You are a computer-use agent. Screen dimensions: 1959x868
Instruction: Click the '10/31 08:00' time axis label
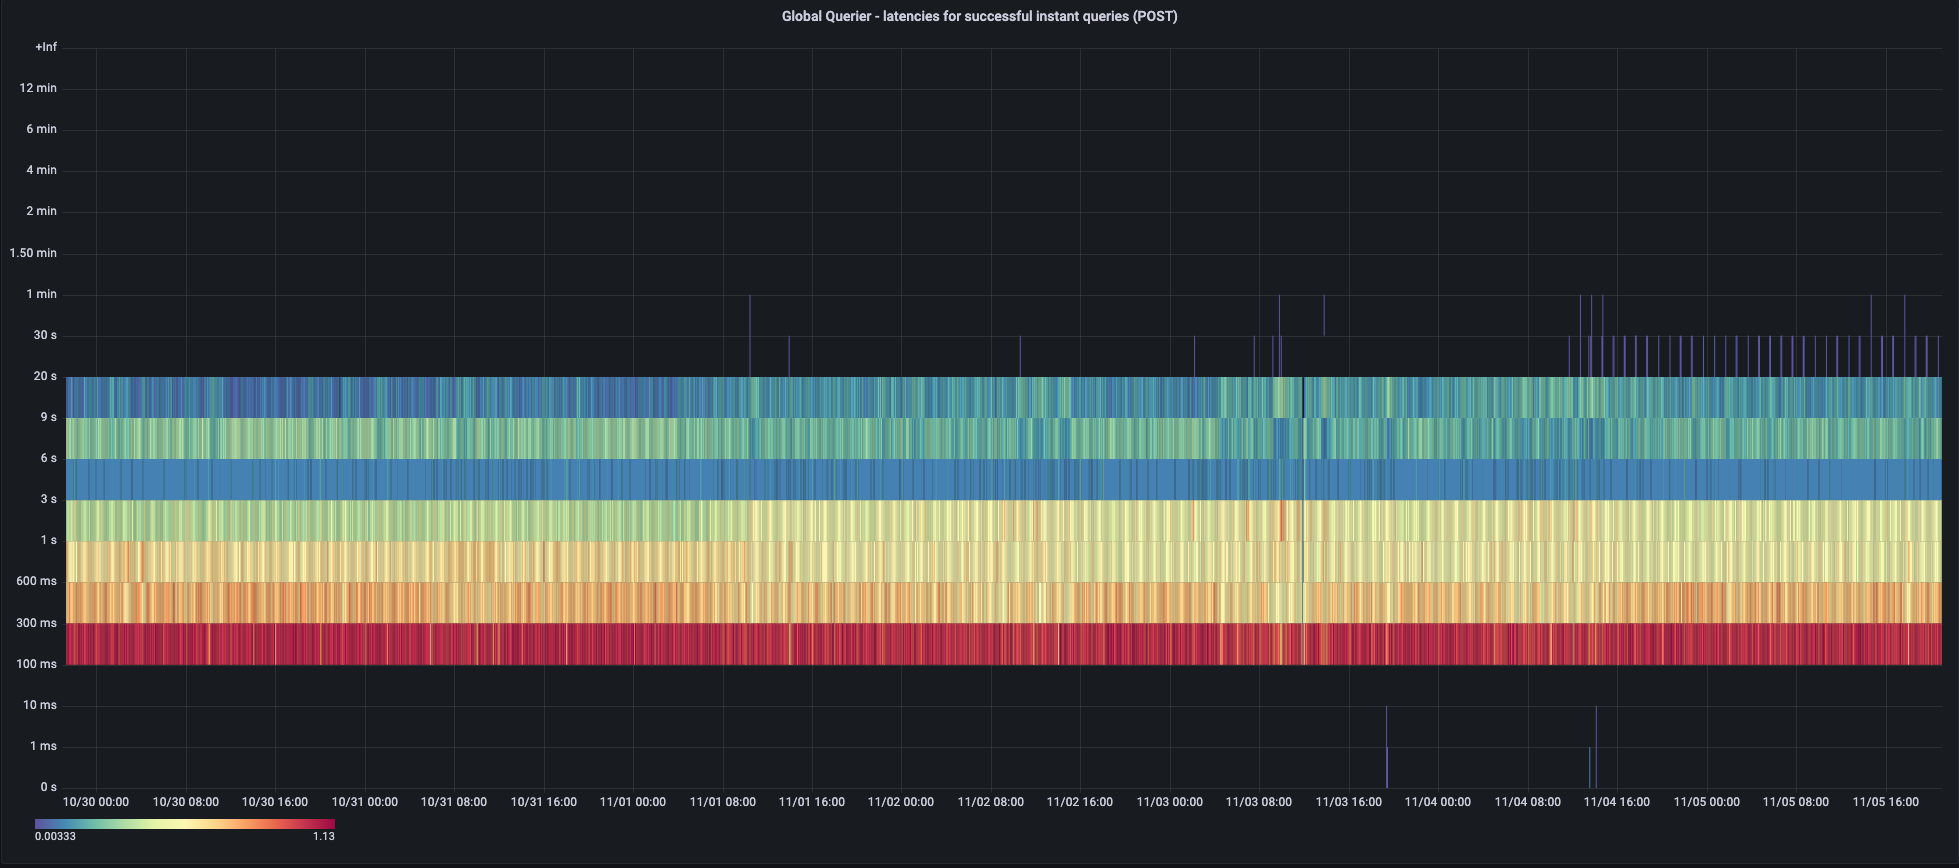point(454,802)
